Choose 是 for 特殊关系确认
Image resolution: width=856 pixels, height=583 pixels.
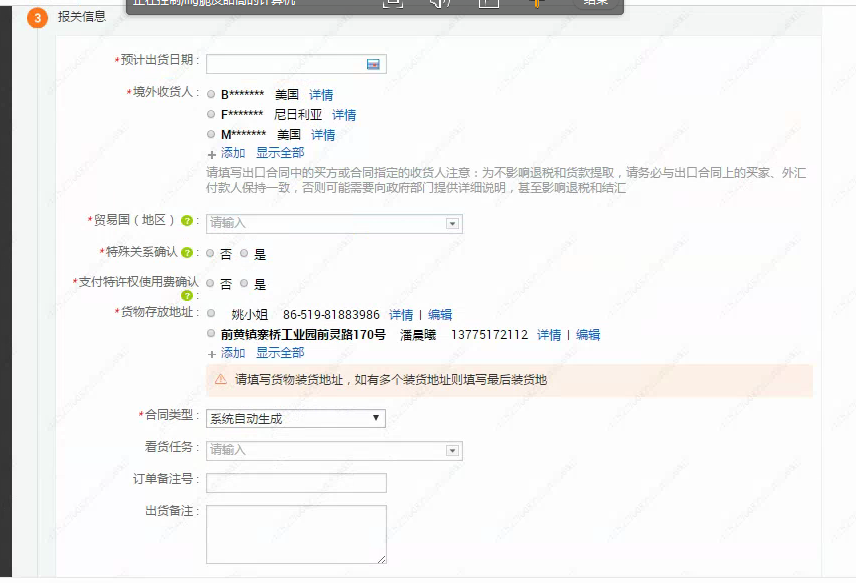point(244,254)
